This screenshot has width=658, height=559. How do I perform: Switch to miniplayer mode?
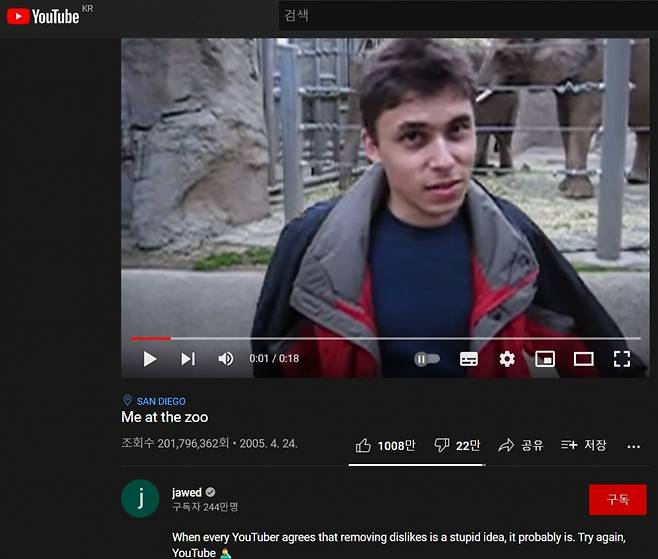545,359
